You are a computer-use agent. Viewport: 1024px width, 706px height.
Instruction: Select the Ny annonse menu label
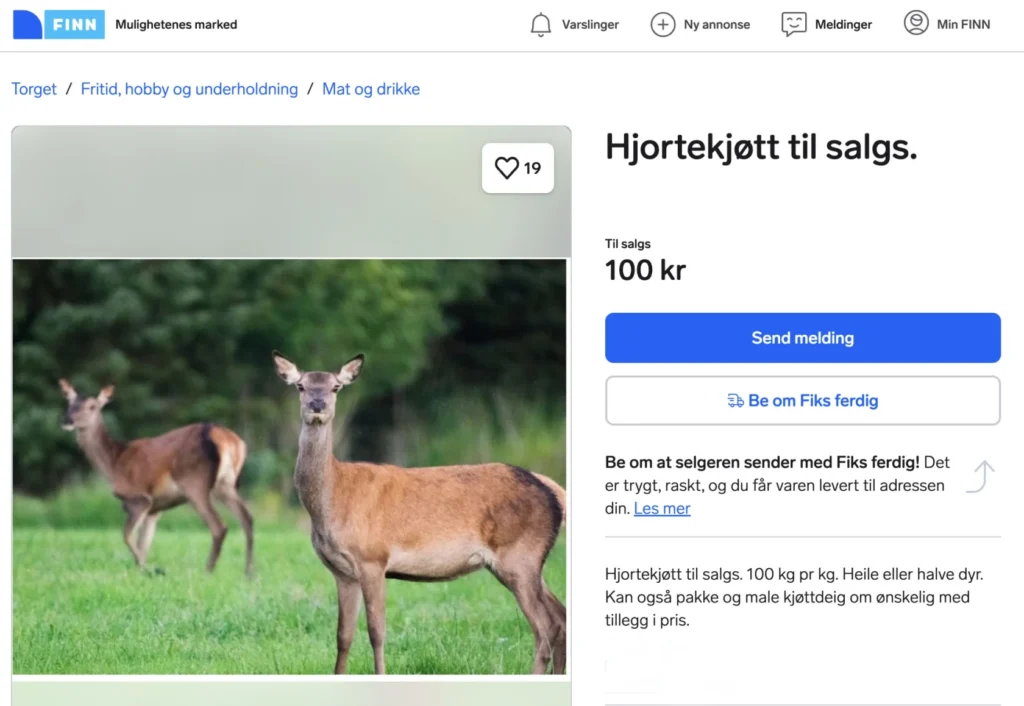[x=717, y=25]
